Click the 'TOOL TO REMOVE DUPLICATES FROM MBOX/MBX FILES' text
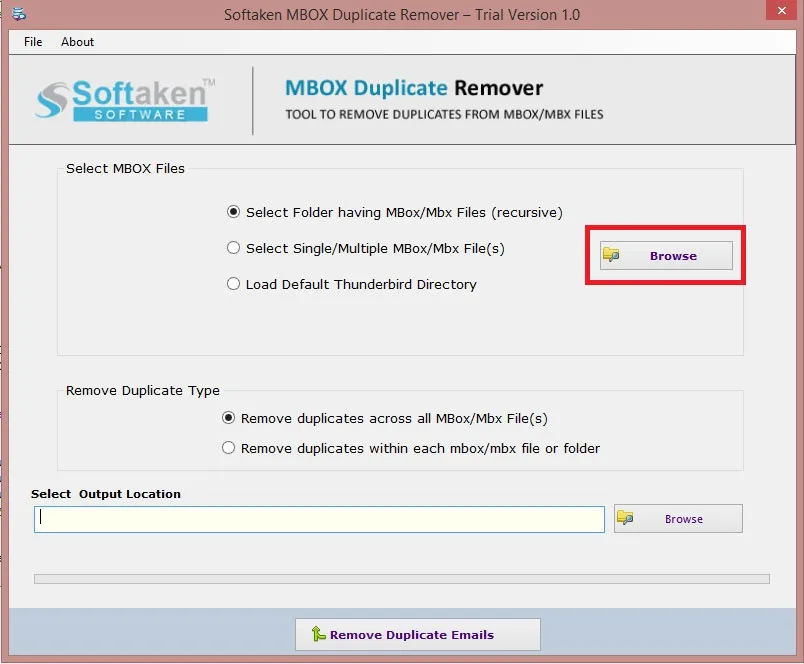804x664 pixels. coord(444,114)
